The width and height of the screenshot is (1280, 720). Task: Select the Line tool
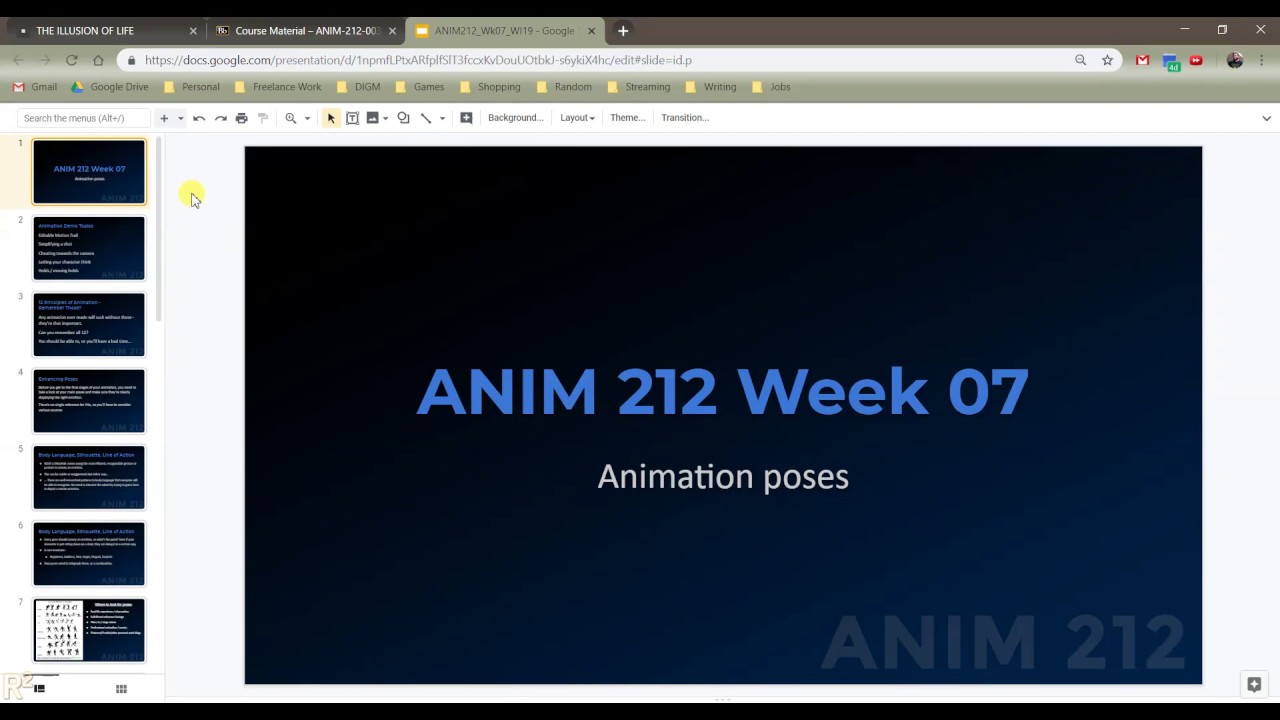click(x=426, y=118)
